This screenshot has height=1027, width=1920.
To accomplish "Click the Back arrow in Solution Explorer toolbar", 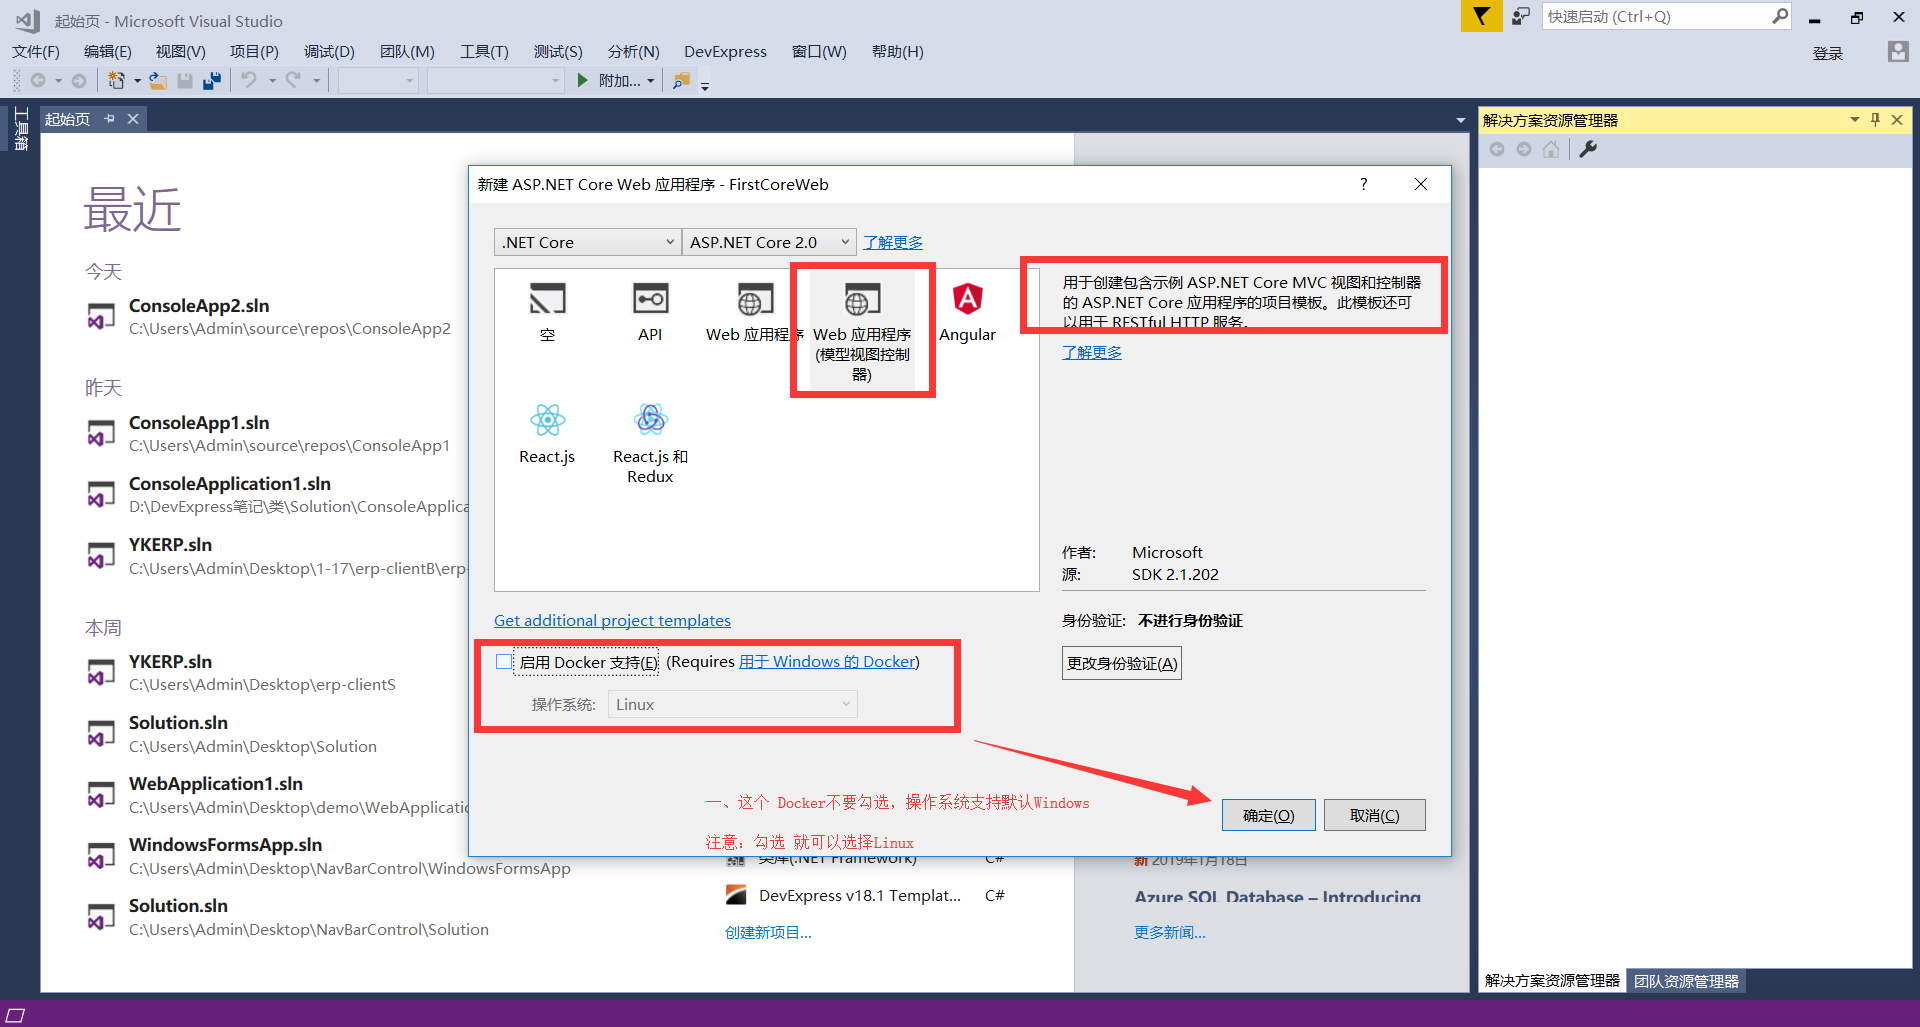I will point(1497,149).
